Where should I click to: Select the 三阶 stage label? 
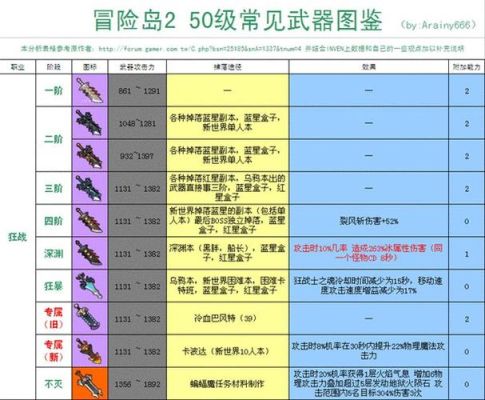pos(53,188)
